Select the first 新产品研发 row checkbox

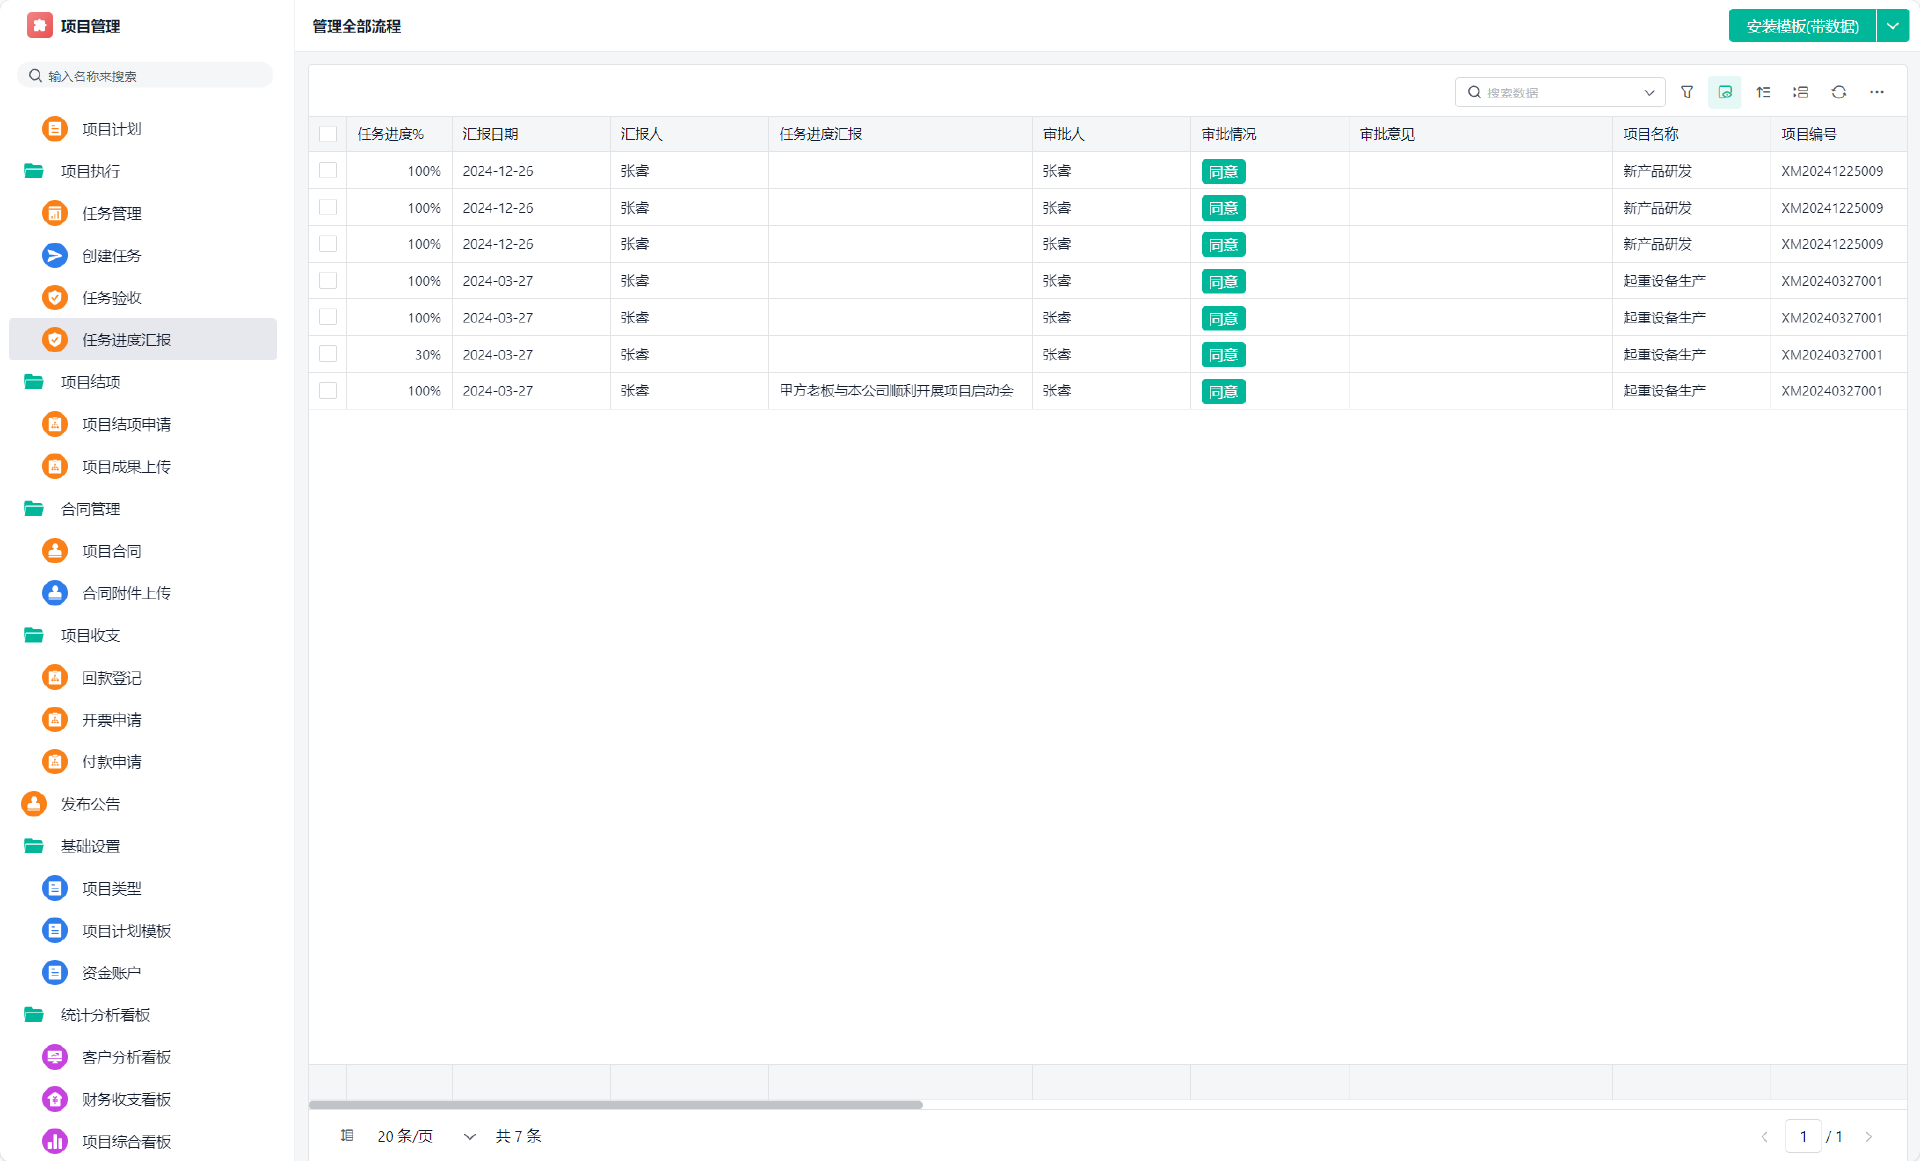tap(328, 171)
